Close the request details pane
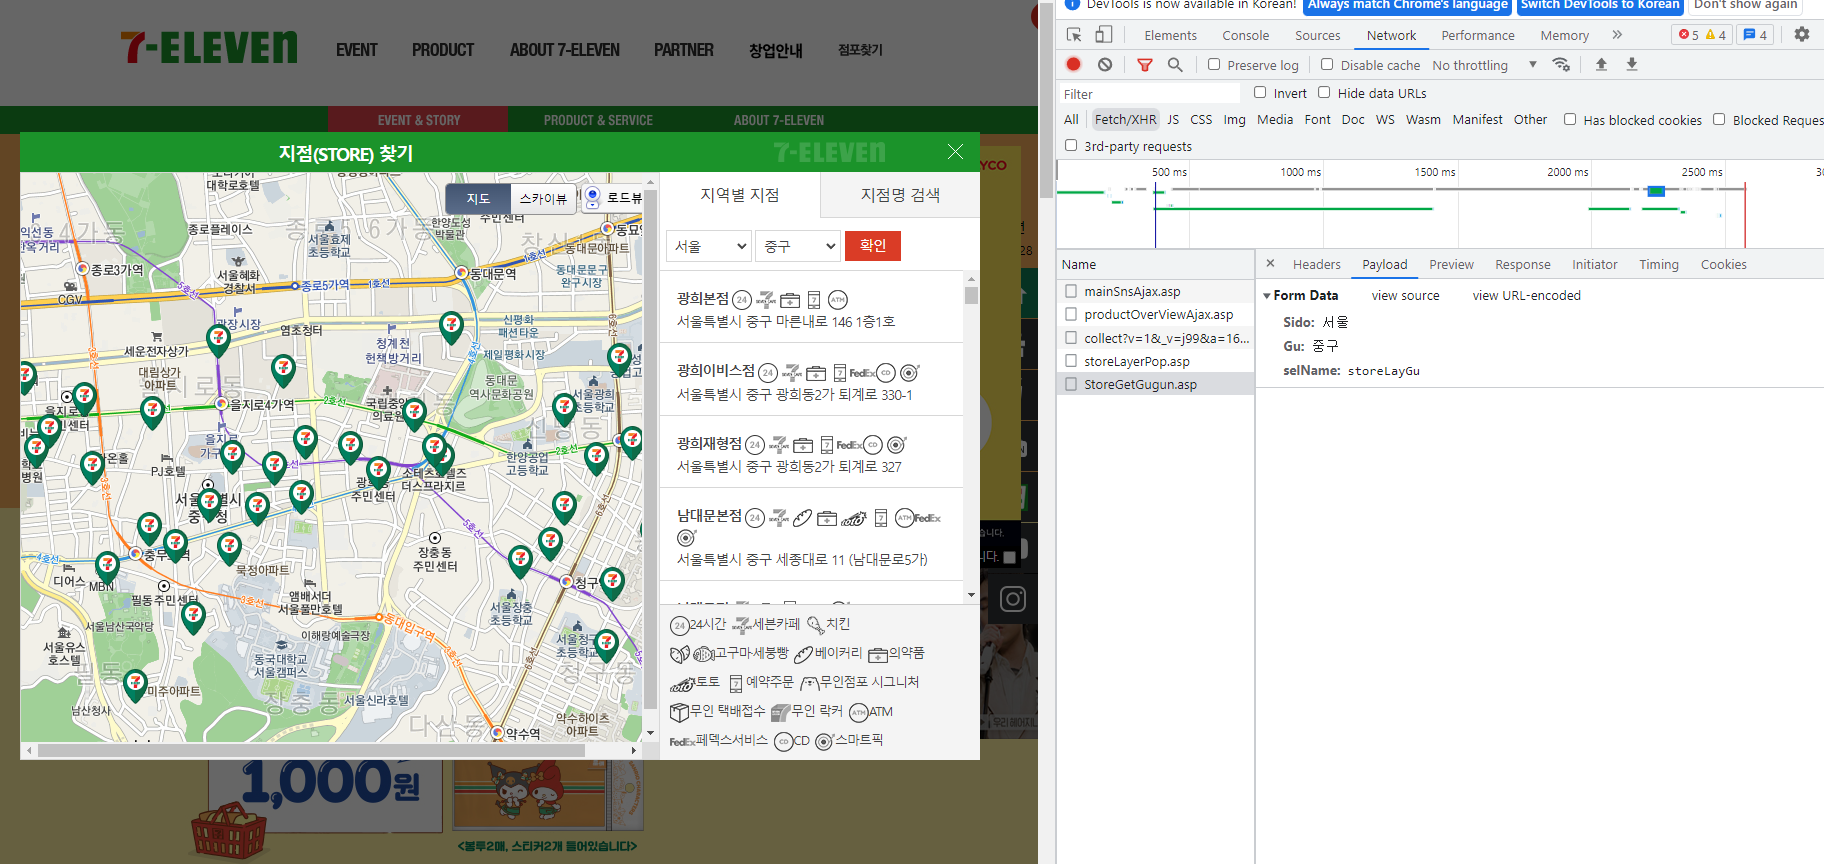 point(1270,264)
